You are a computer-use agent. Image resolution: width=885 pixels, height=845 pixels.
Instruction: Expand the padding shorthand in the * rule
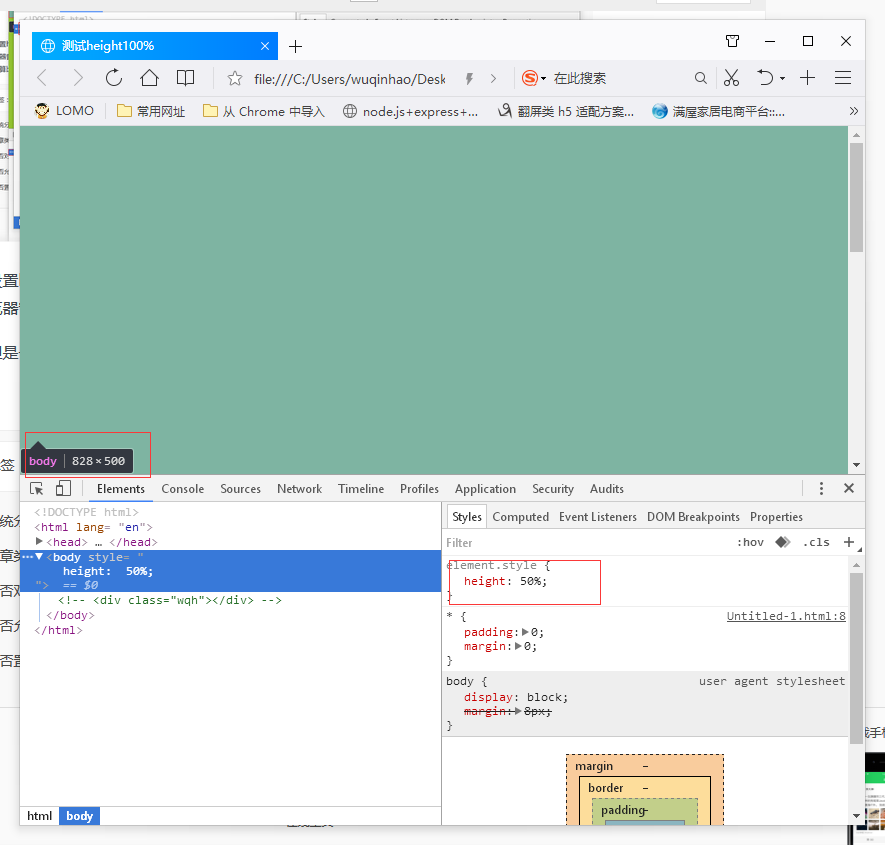pos(526,632)
